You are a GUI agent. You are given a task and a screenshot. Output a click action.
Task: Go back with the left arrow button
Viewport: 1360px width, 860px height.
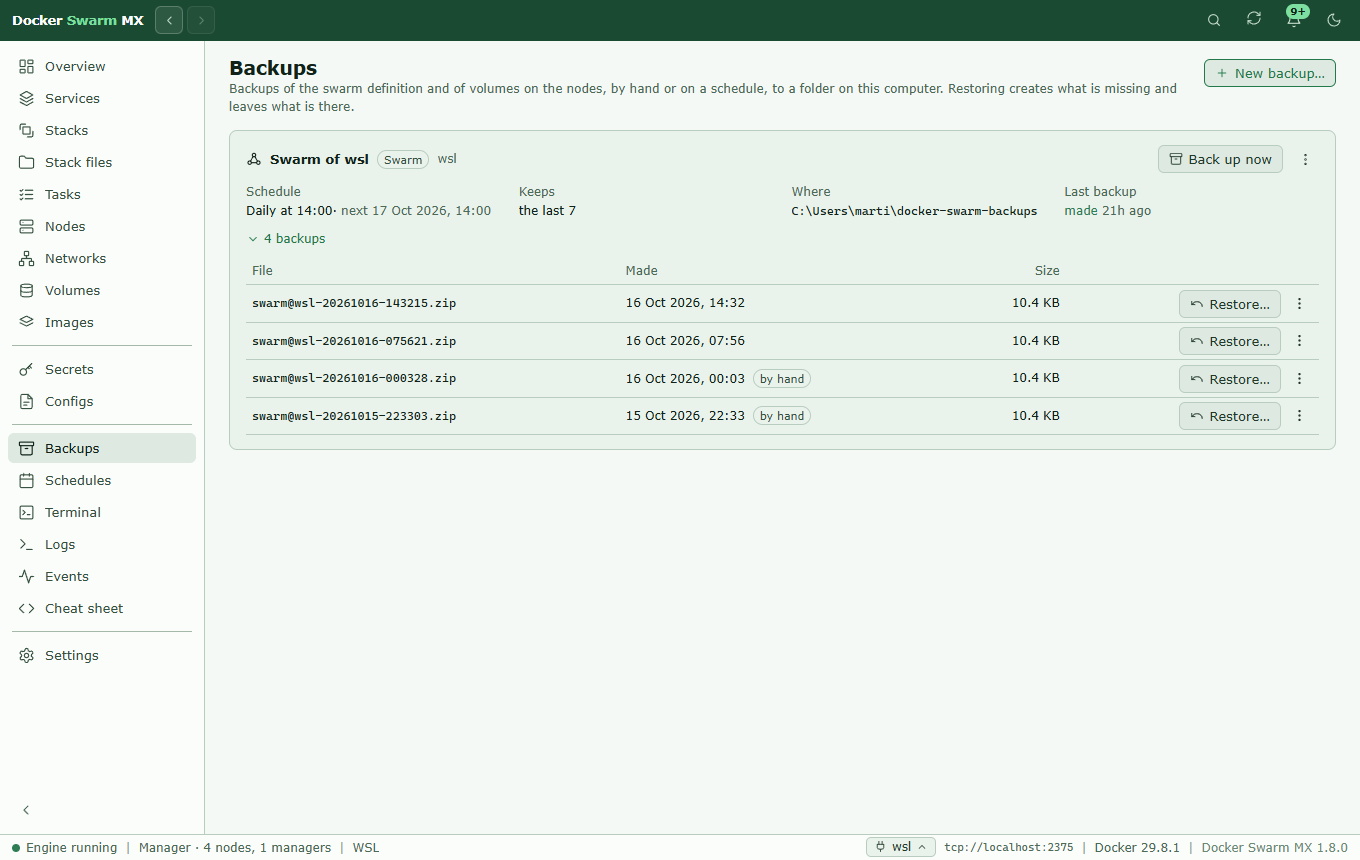pyautogui.click(x=169, y=20)
